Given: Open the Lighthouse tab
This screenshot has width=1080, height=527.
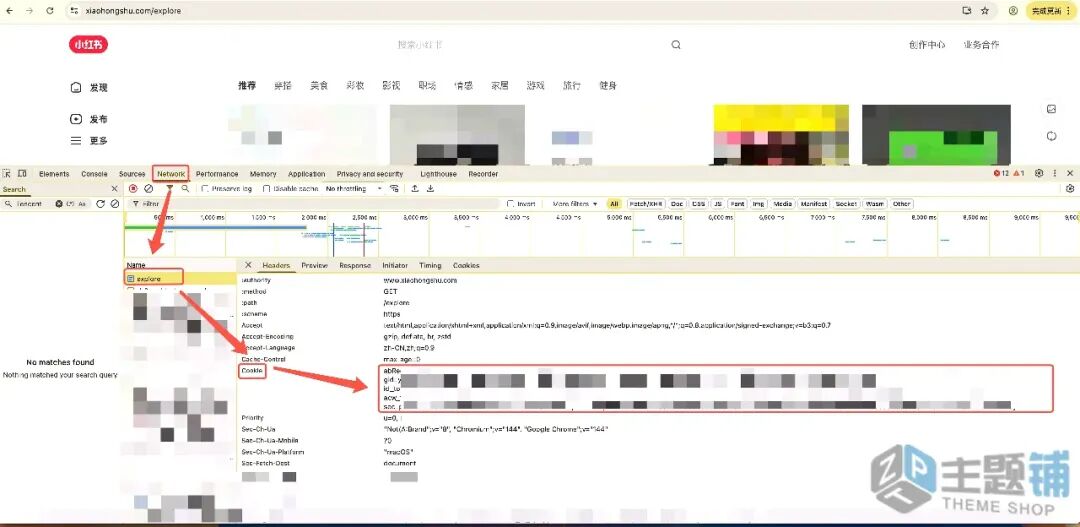Looking at the screenshot, I should coord(438,174).
